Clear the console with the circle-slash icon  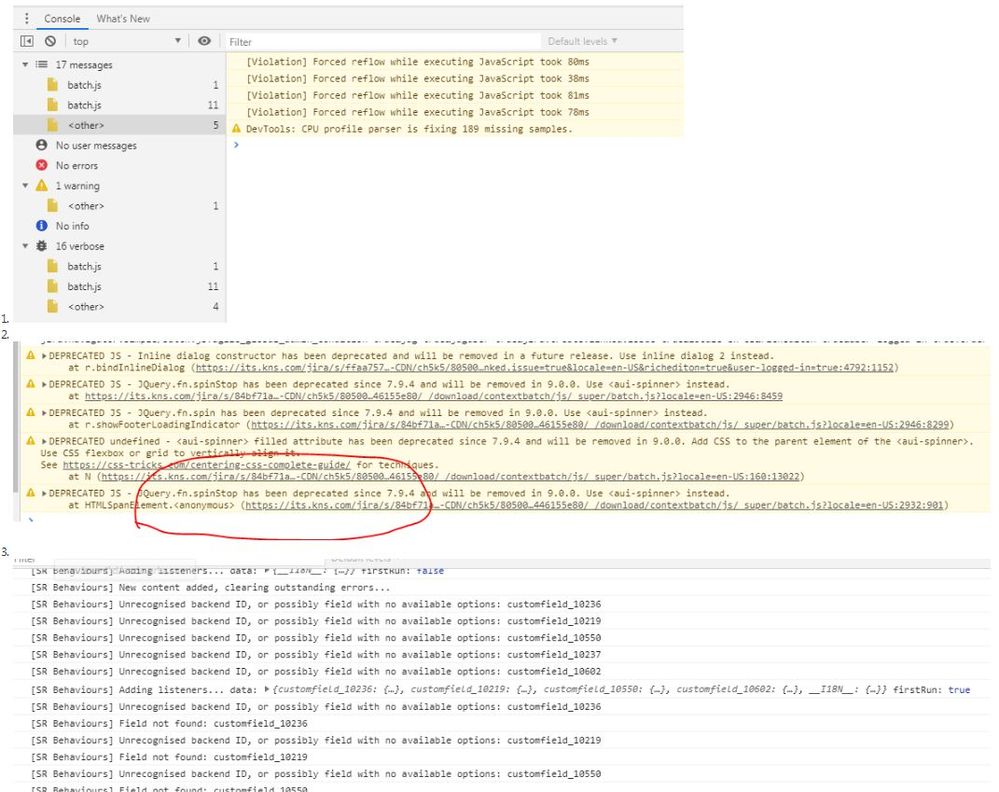click(x=50, y=41)
